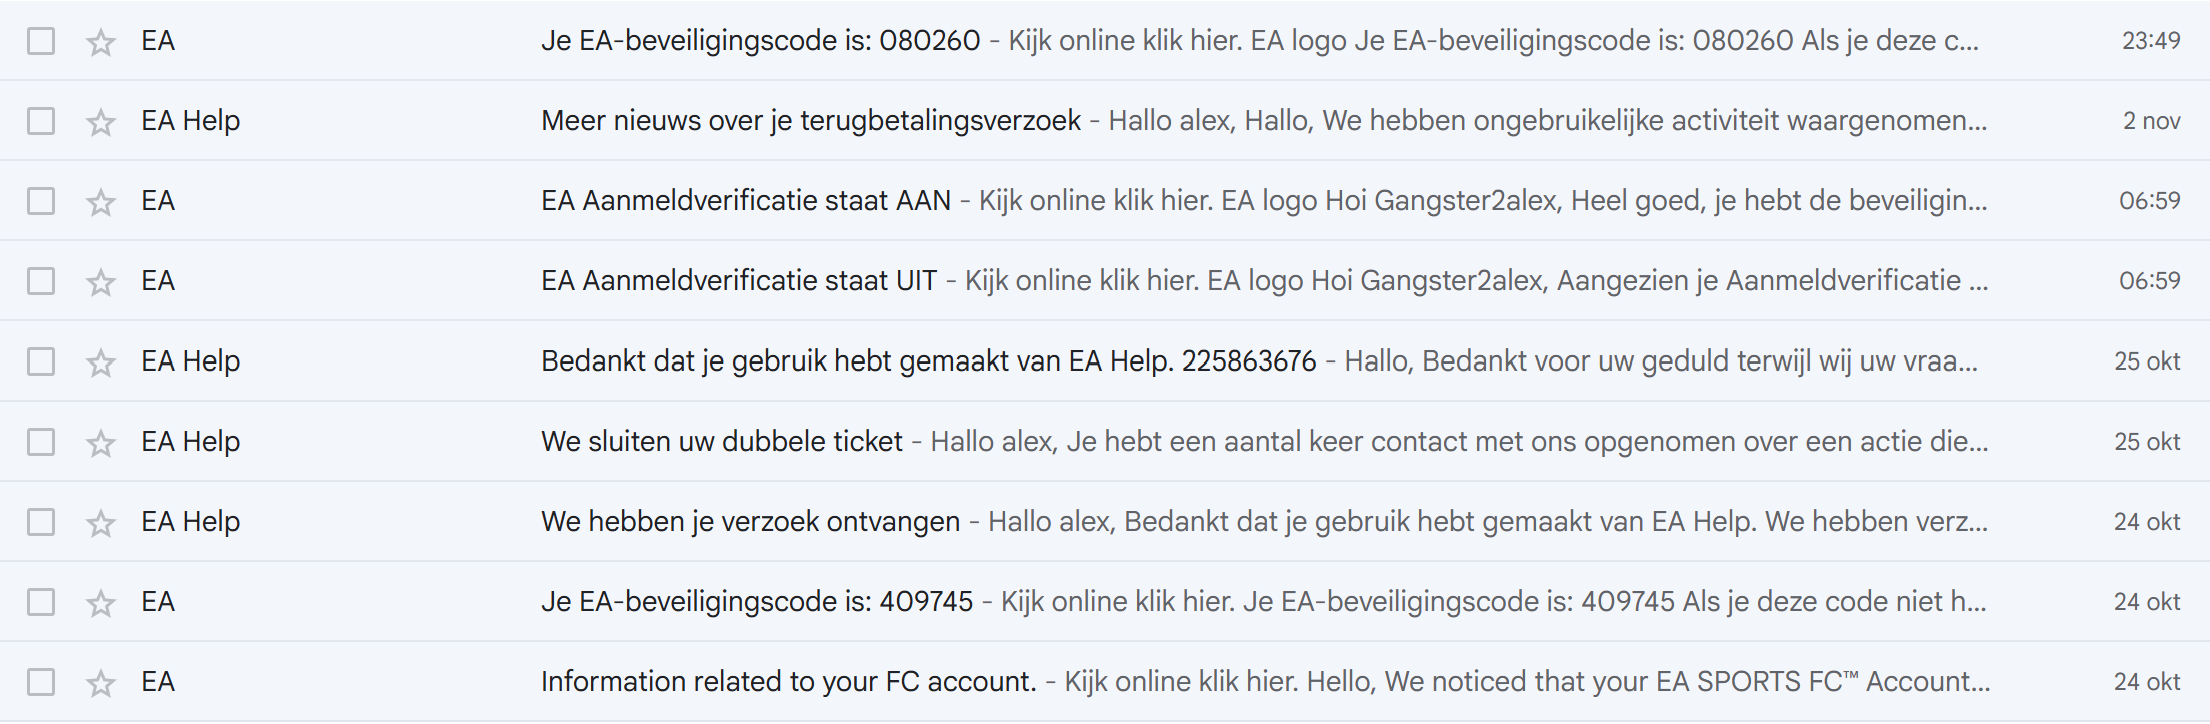The width and height of the screenshot is (2210, 724).
Task: Star the 'Meer nieuws over je terugbetalingsverzoek' email
Action: pyautogui.click(x=101, y=122)
